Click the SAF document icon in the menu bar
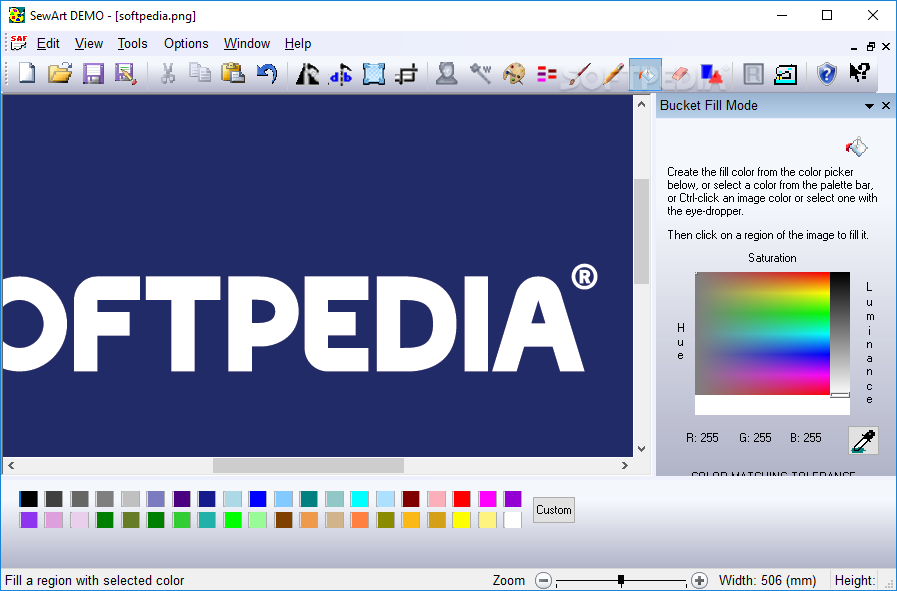Viewport: 897px width, 591px height. (19, 43)
